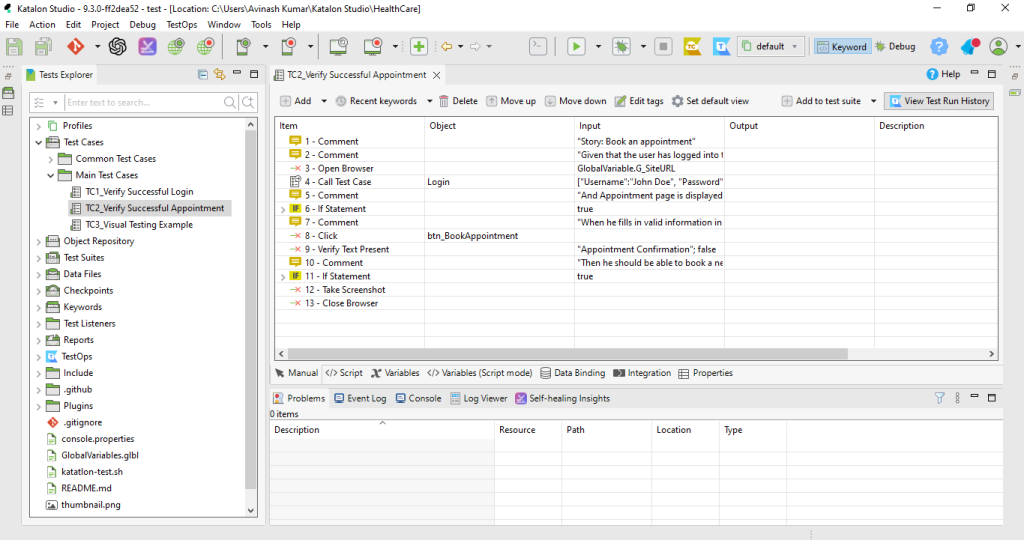Click the StudioAssist AI swirl icon

point(118,46)
